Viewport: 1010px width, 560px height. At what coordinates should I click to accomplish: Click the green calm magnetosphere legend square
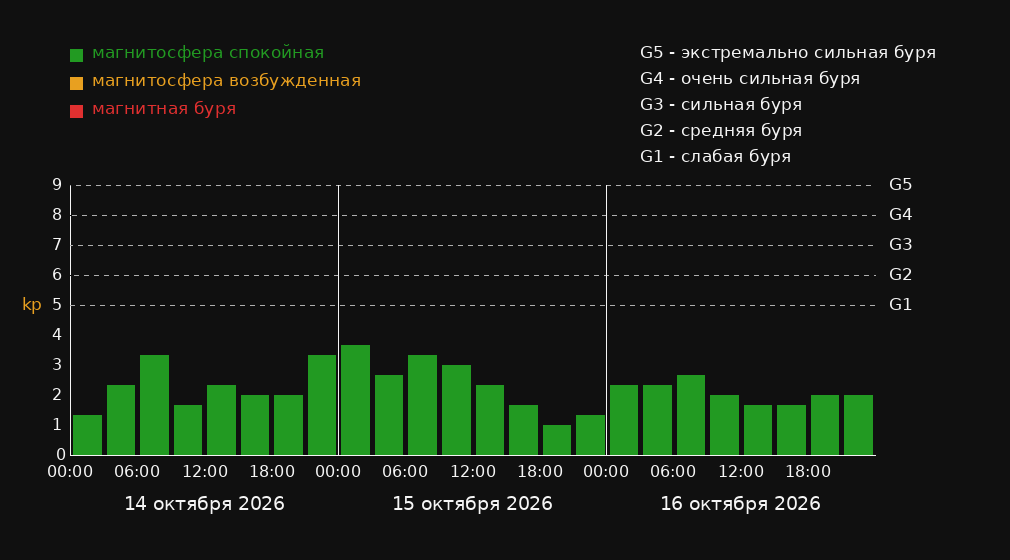tap(76, 55)
